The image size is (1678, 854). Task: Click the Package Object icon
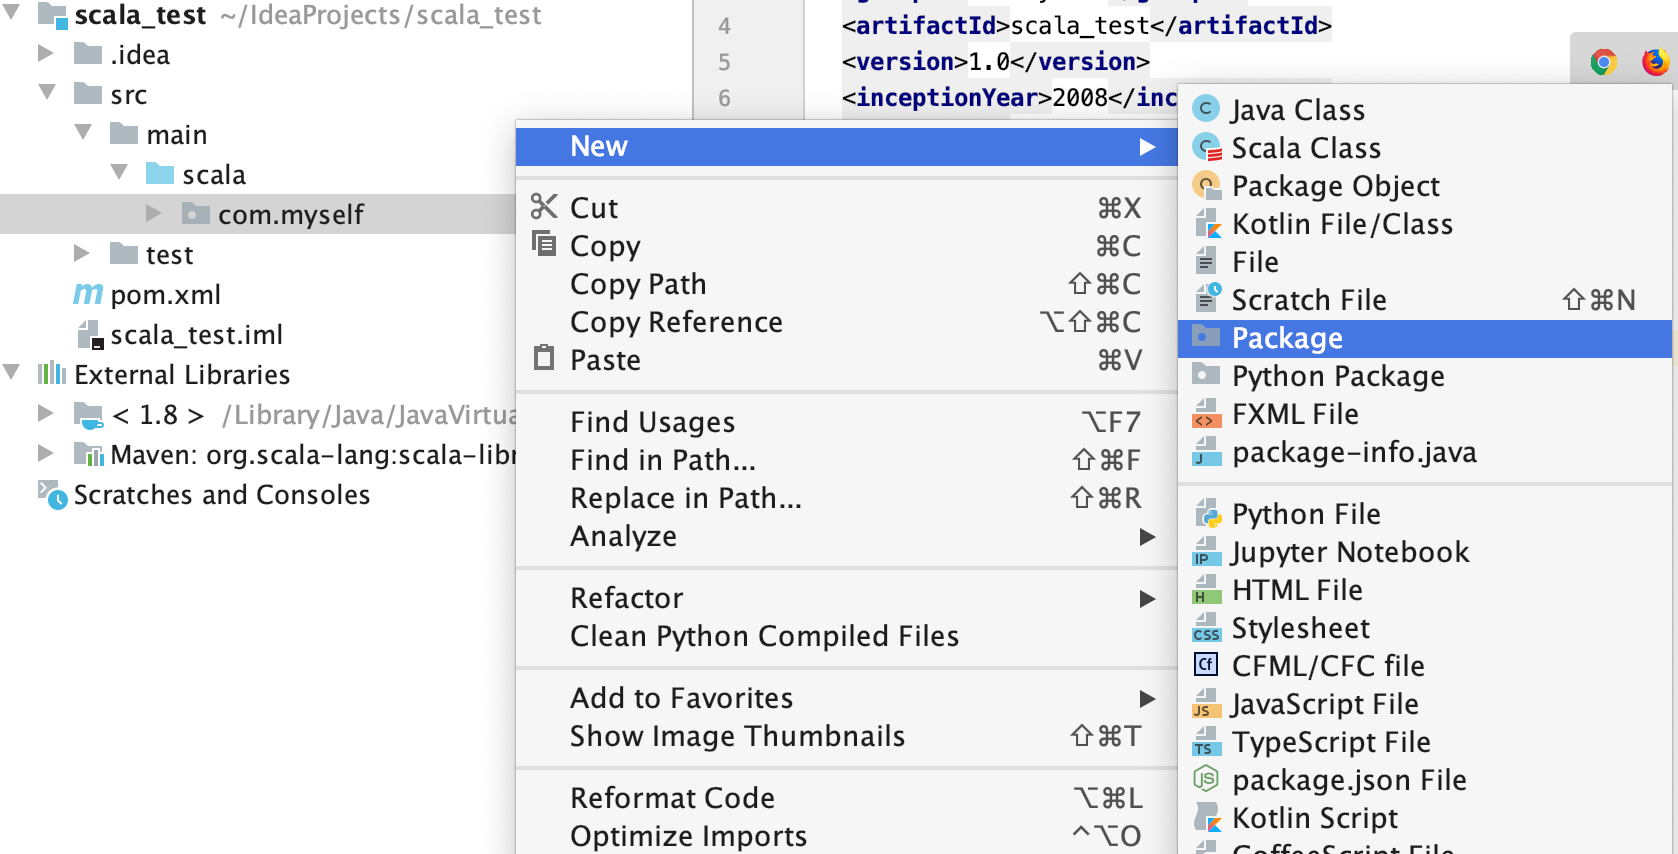click(1207, 186)
